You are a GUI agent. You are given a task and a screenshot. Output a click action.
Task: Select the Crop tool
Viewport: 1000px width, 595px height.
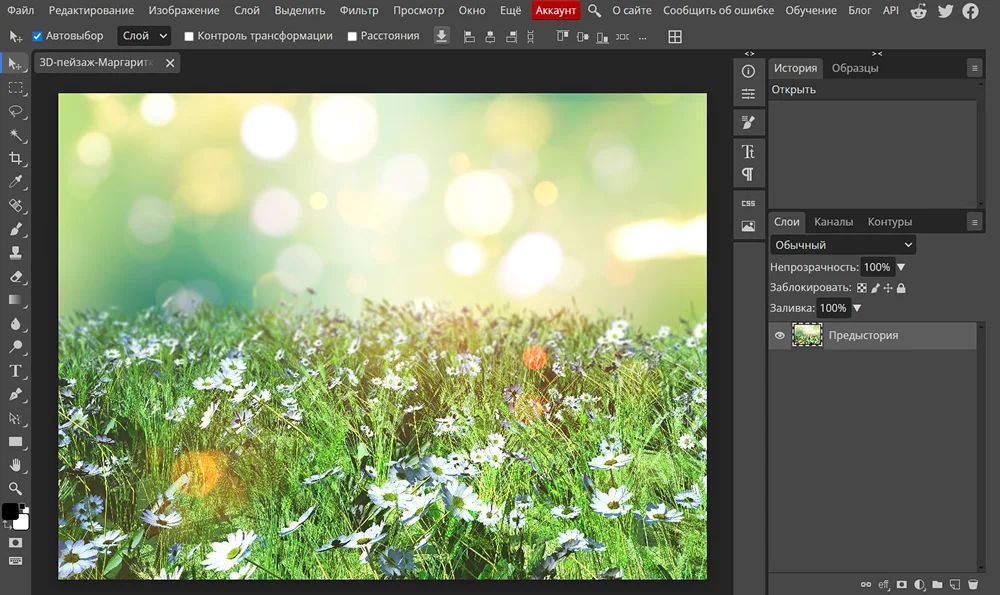pyautogui.click(x=15, y=158)
